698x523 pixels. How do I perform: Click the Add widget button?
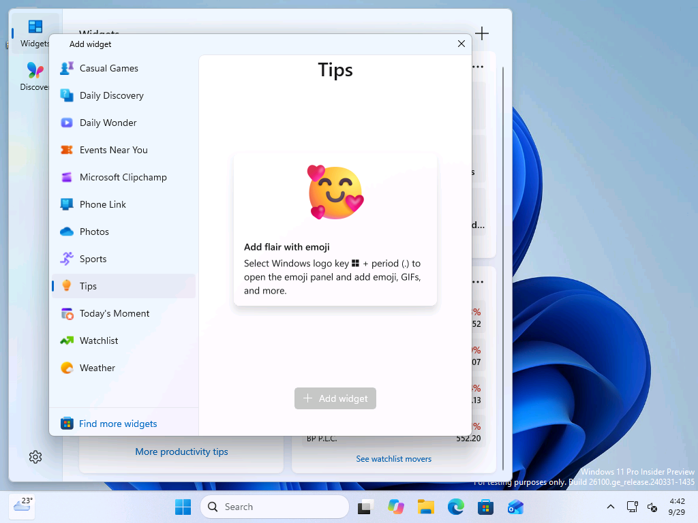click(335, 398)
